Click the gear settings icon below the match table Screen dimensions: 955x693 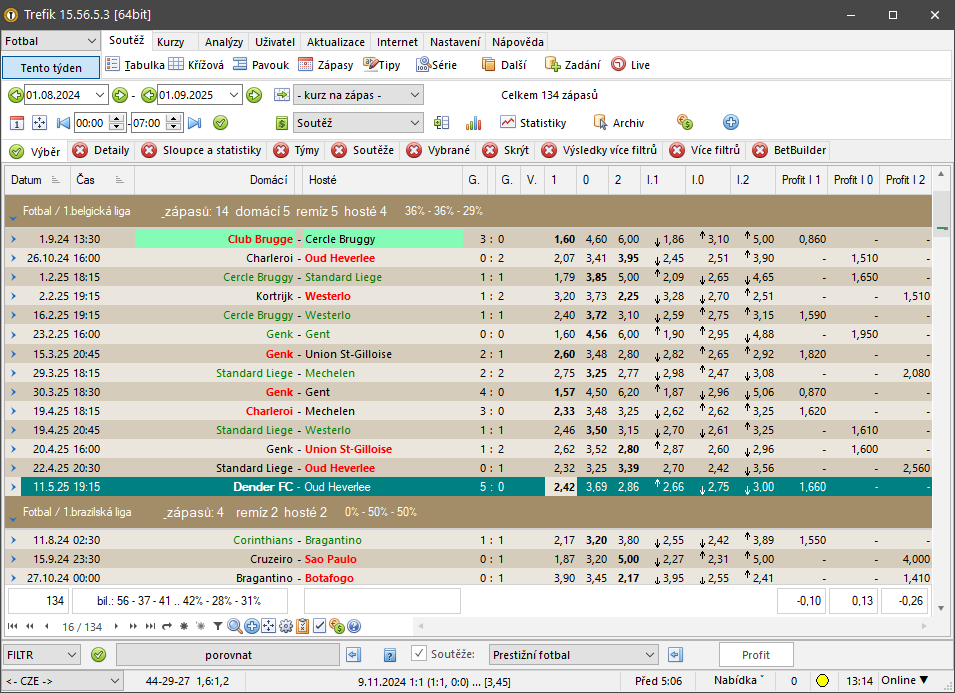(x=286, y=626)
